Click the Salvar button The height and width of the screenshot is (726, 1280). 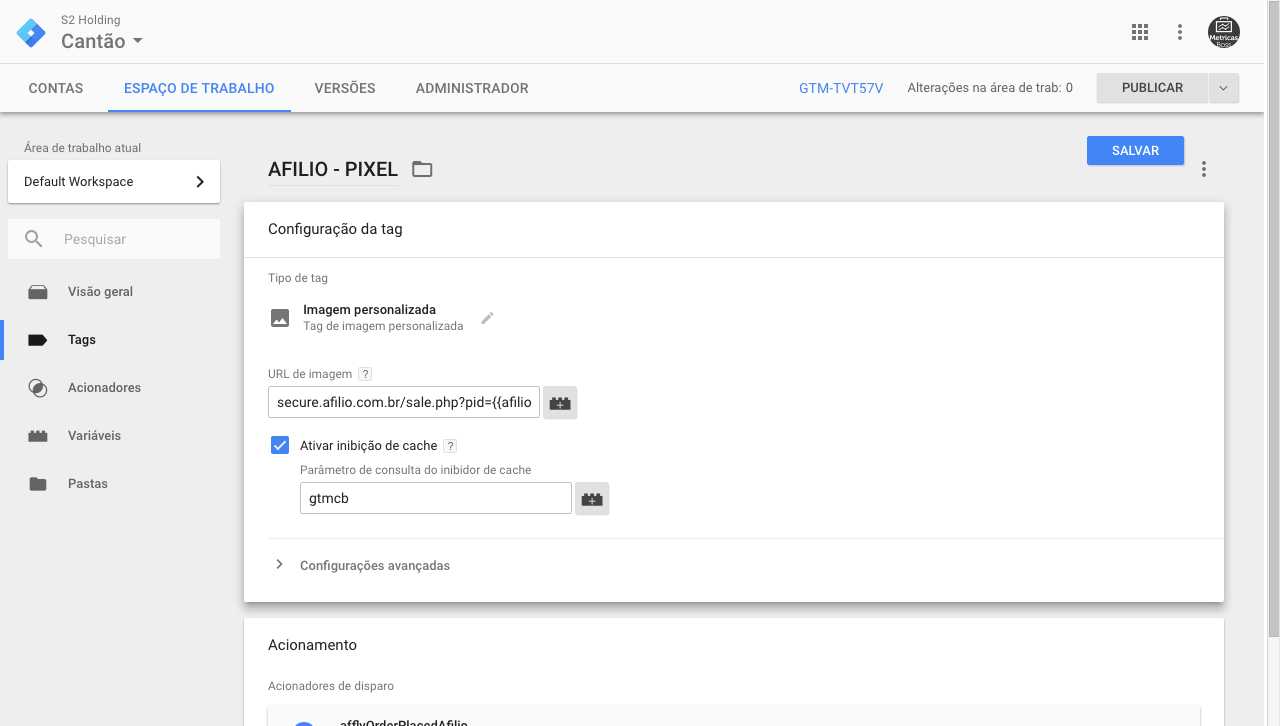click(1135, 150)
